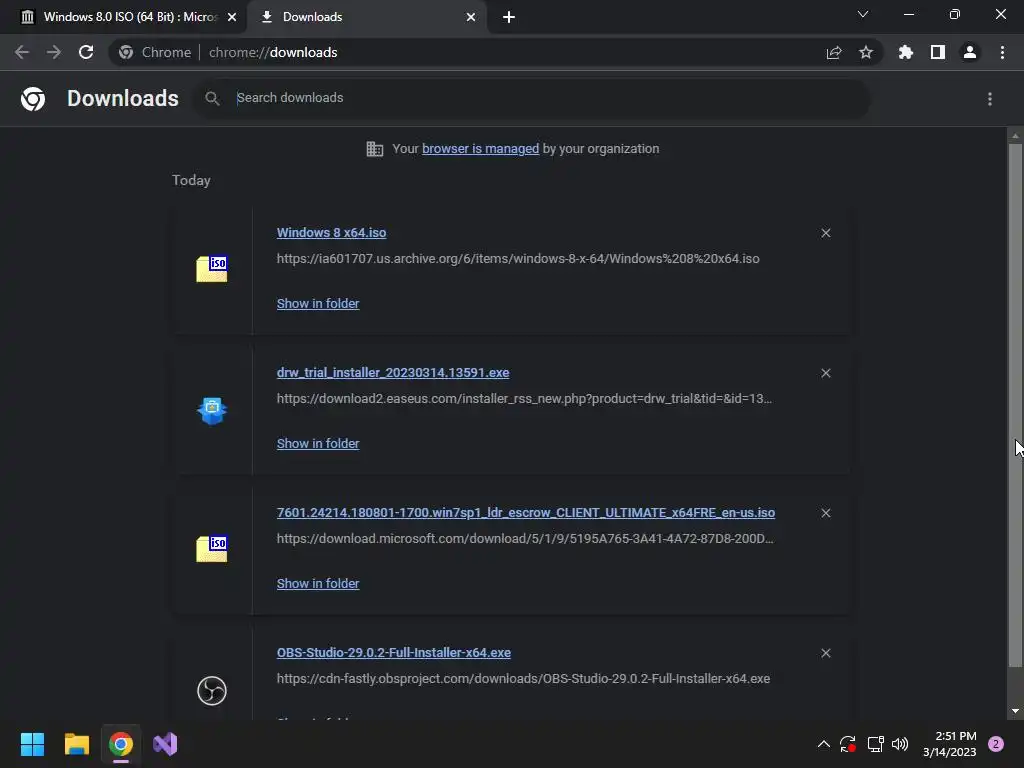Open the volume speaker tray icon
The image size is (1024, 768).
(900, 744)
